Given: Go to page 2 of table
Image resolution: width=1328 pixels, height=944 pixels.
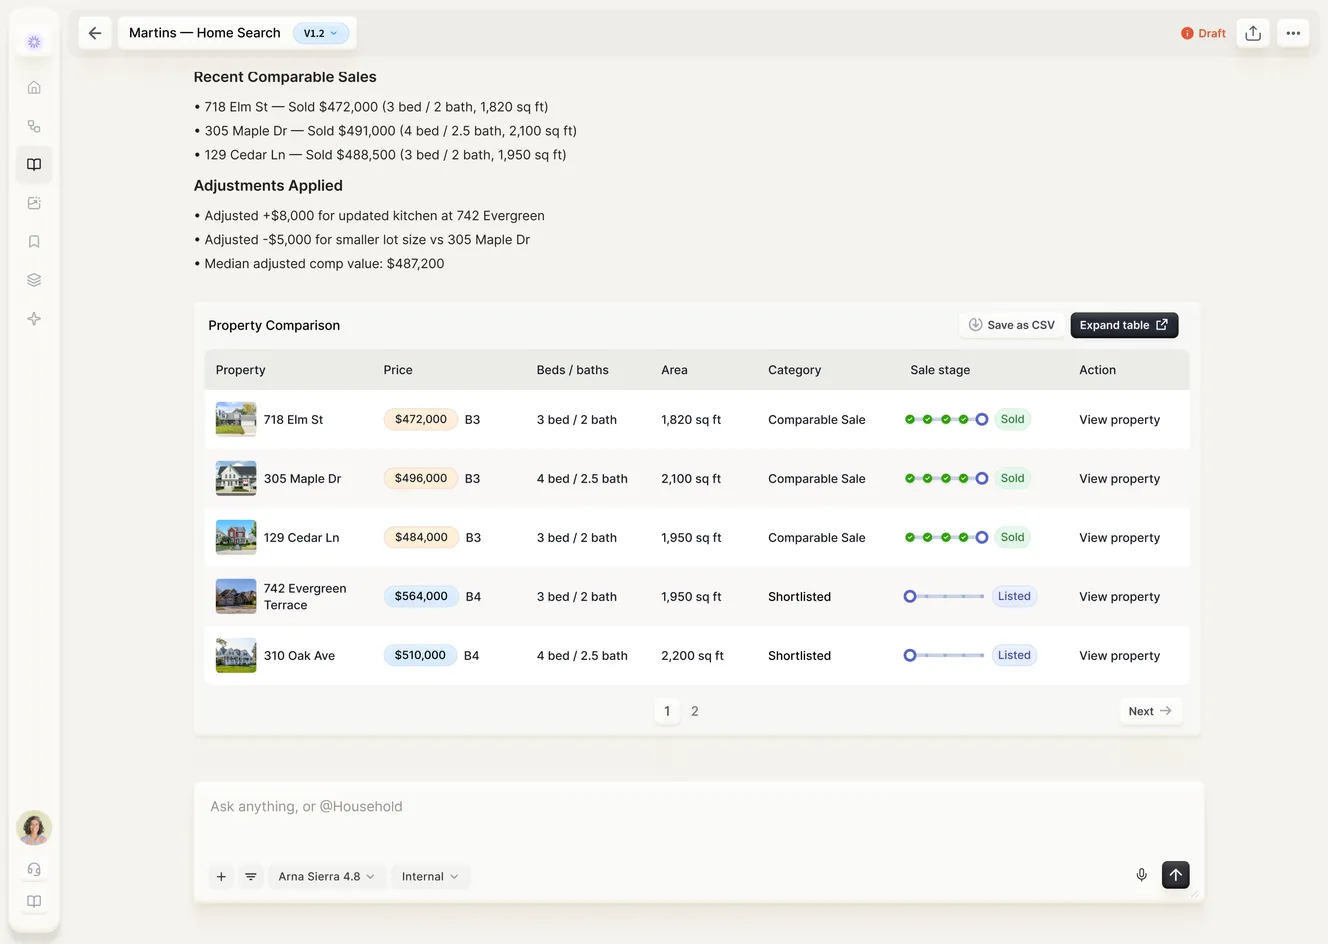Looking at the screenshot, I should (695, 711).
